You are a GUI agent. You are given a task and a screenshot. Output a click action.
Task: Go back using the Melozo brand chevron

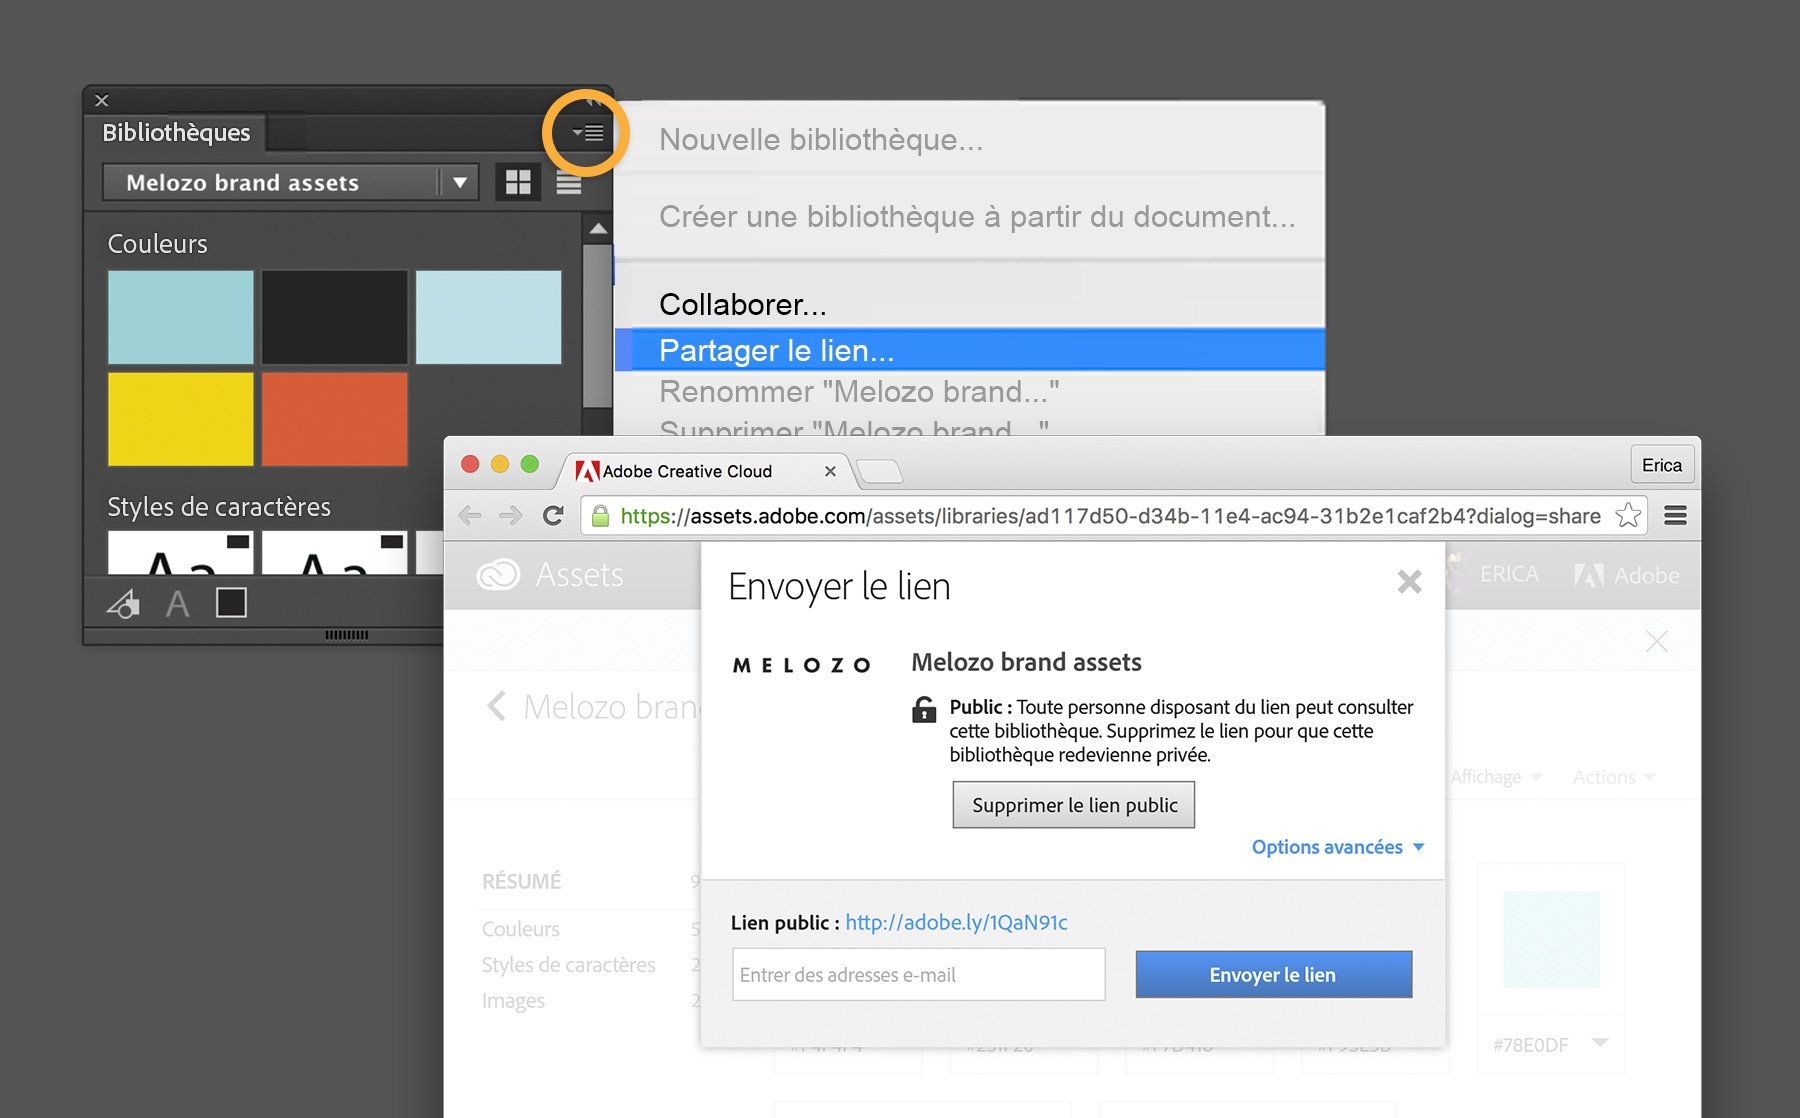496,706
